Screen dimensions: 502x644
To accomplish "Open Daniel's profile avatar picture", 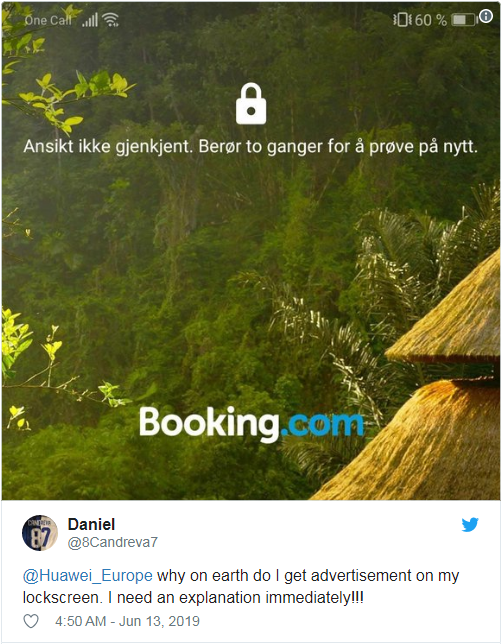I will pyautogui.click(x=40, y=533).
